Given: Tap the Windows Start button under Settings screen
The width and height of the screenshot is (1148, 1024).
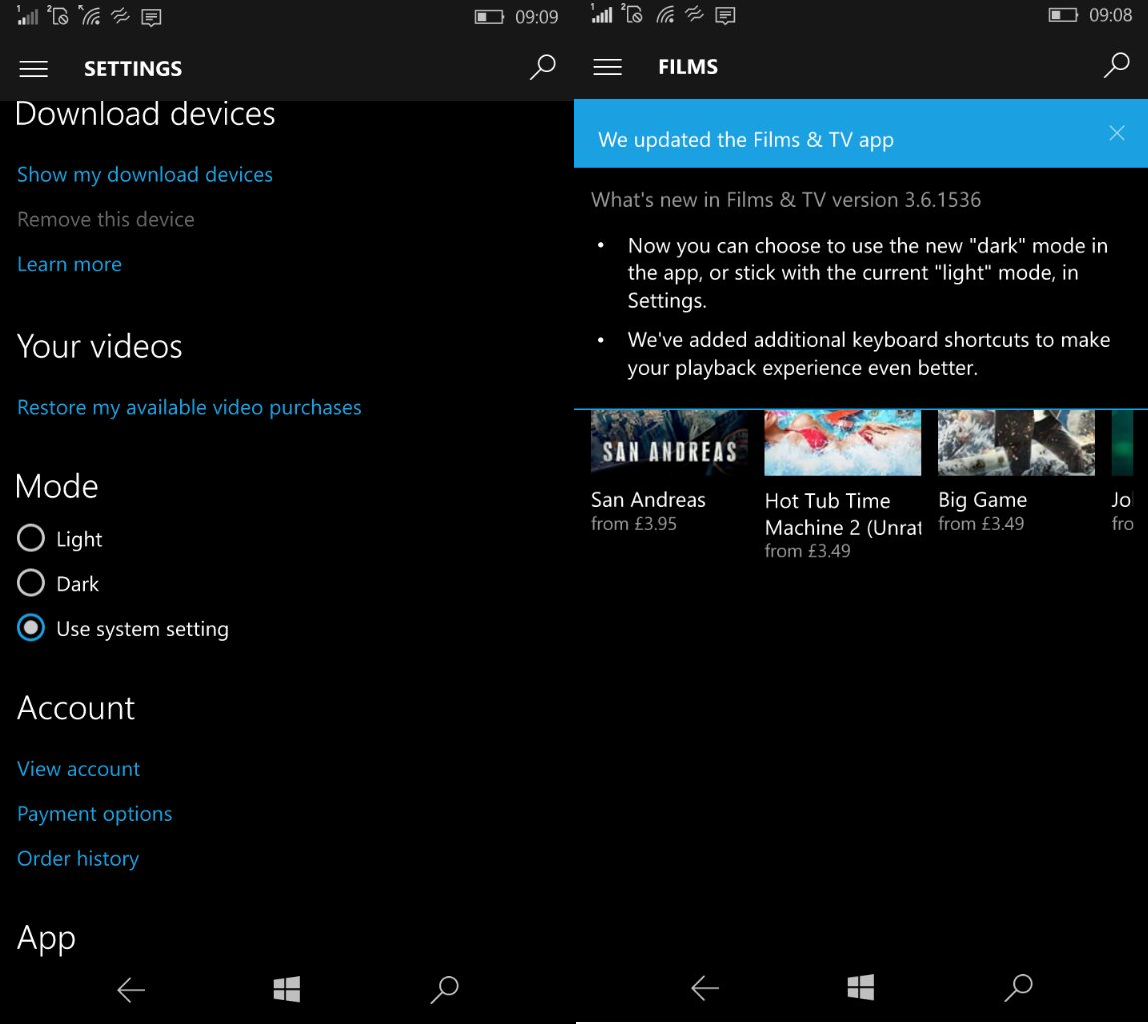Looking at the screenshot, I should point(286,989).
